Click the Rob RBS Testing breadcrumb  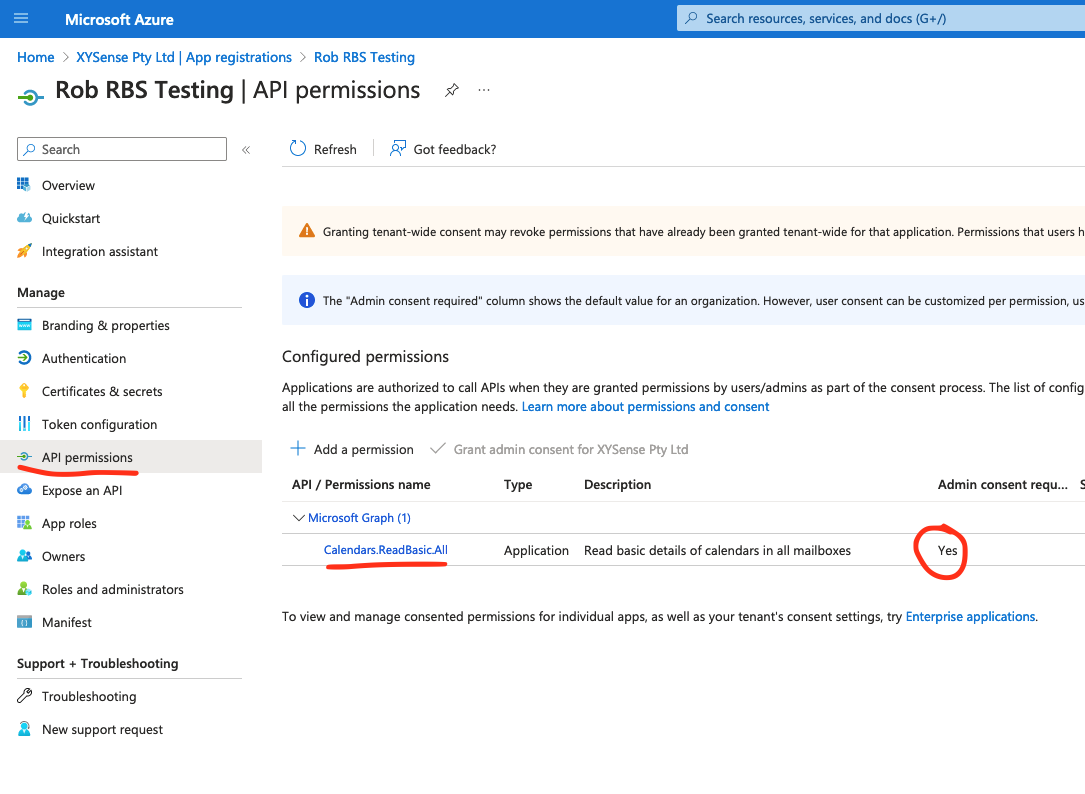[365, 57]
